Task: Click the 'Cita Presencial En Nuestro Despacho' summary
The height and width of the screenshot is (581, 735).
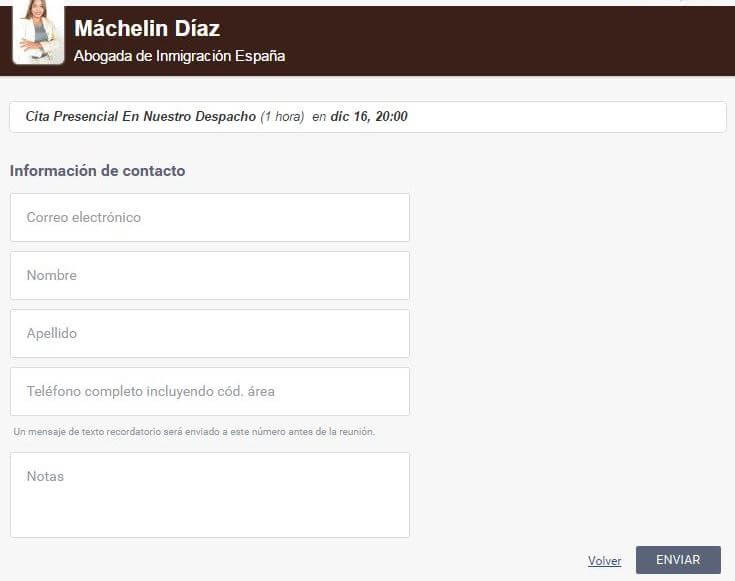Action: coord(141,116)
